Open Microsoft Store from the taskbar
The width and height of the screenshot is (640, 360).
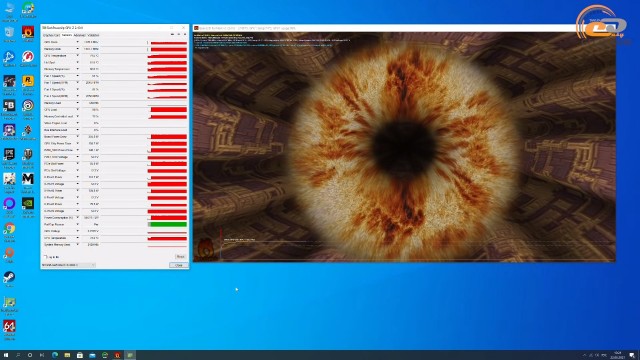pyautogui.click(x=80, y=355)
